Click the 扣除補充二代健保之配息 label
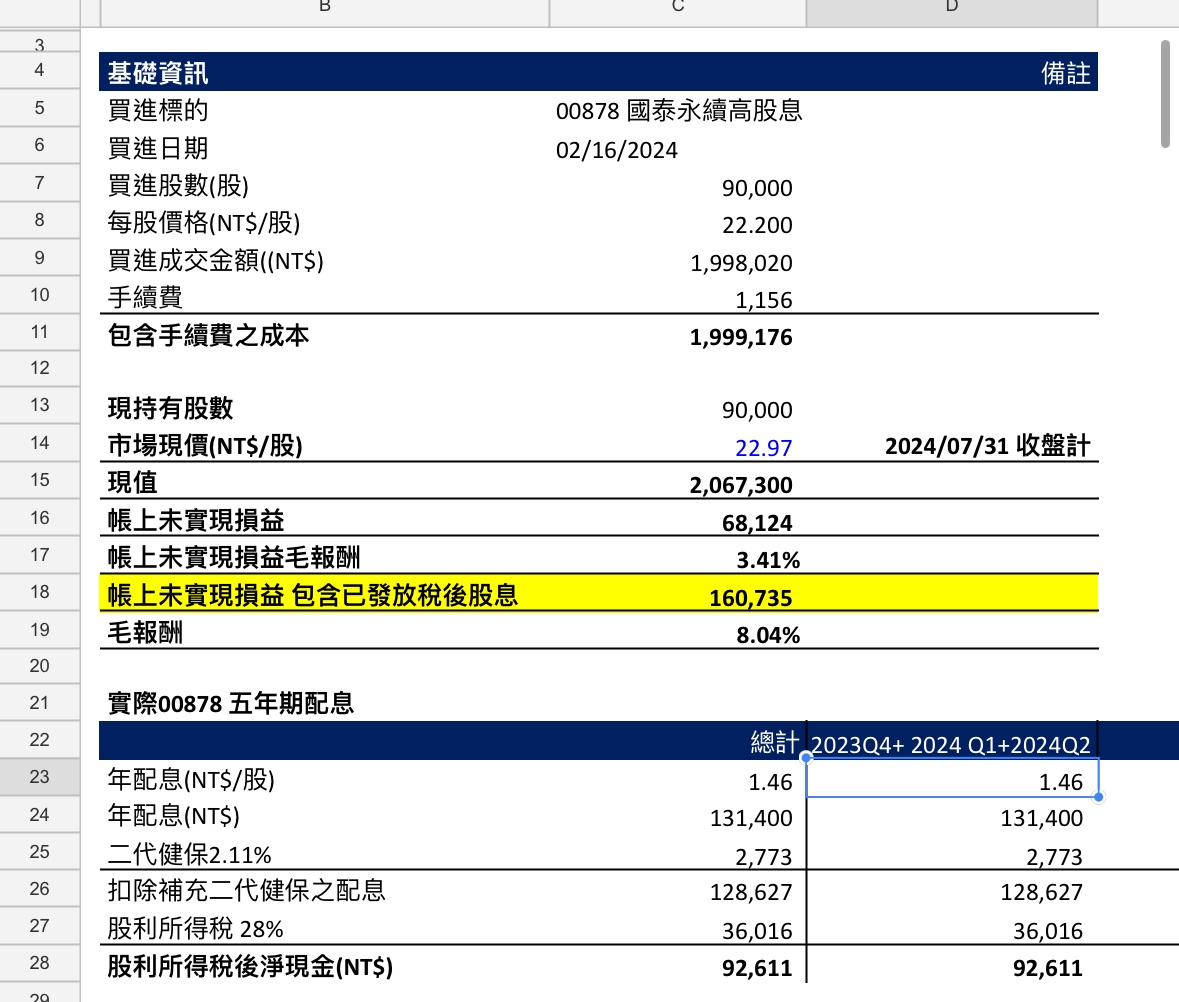Image resolution: width=1179 pixels, height=1002 pixels. pyautogui.click(x=247, y=890)
